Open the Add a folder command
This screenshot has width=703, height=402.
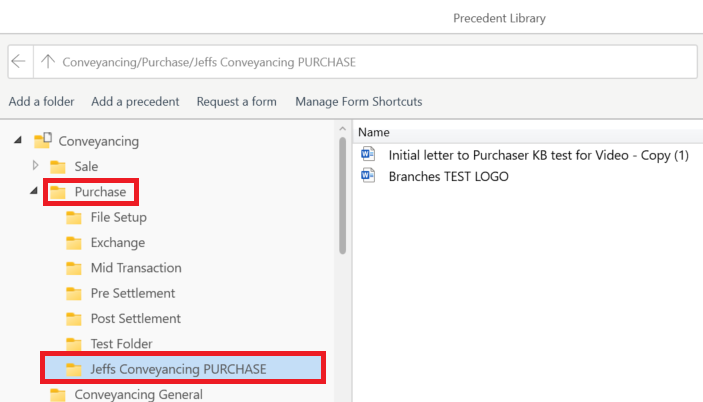tap(43, 101)
